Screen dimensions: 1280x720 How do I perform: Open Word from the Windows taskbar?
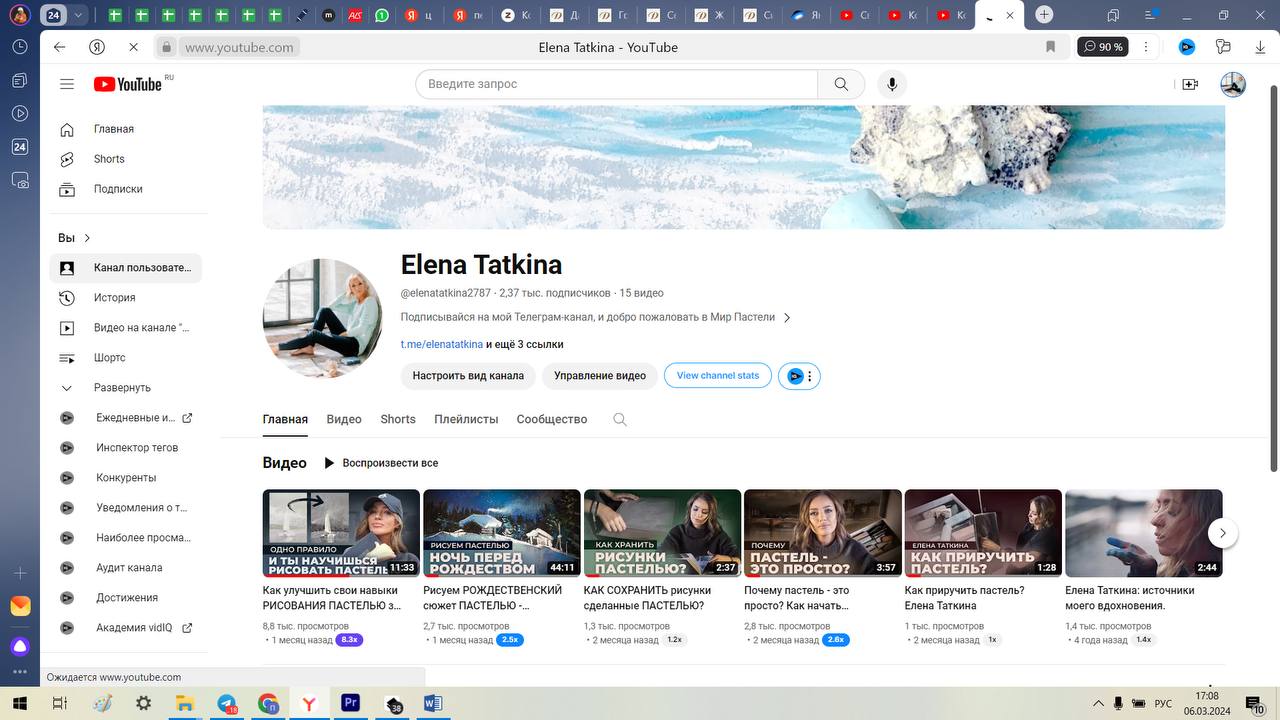pos(432,703)
